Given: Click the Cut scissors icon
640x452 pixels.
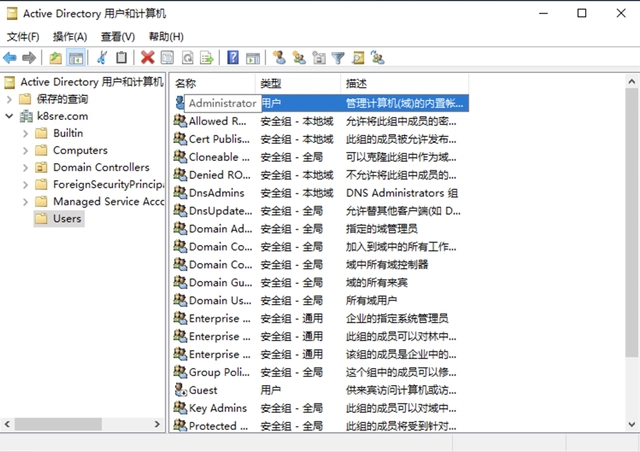Looking at the screenshot, I should [x=102, y=58].
